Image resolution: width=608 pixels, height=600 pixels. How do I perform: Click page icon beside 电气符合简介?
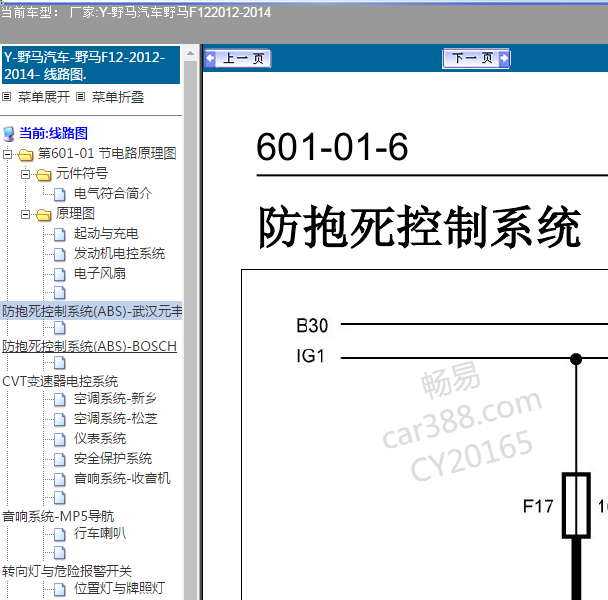[x=59, y=194]
